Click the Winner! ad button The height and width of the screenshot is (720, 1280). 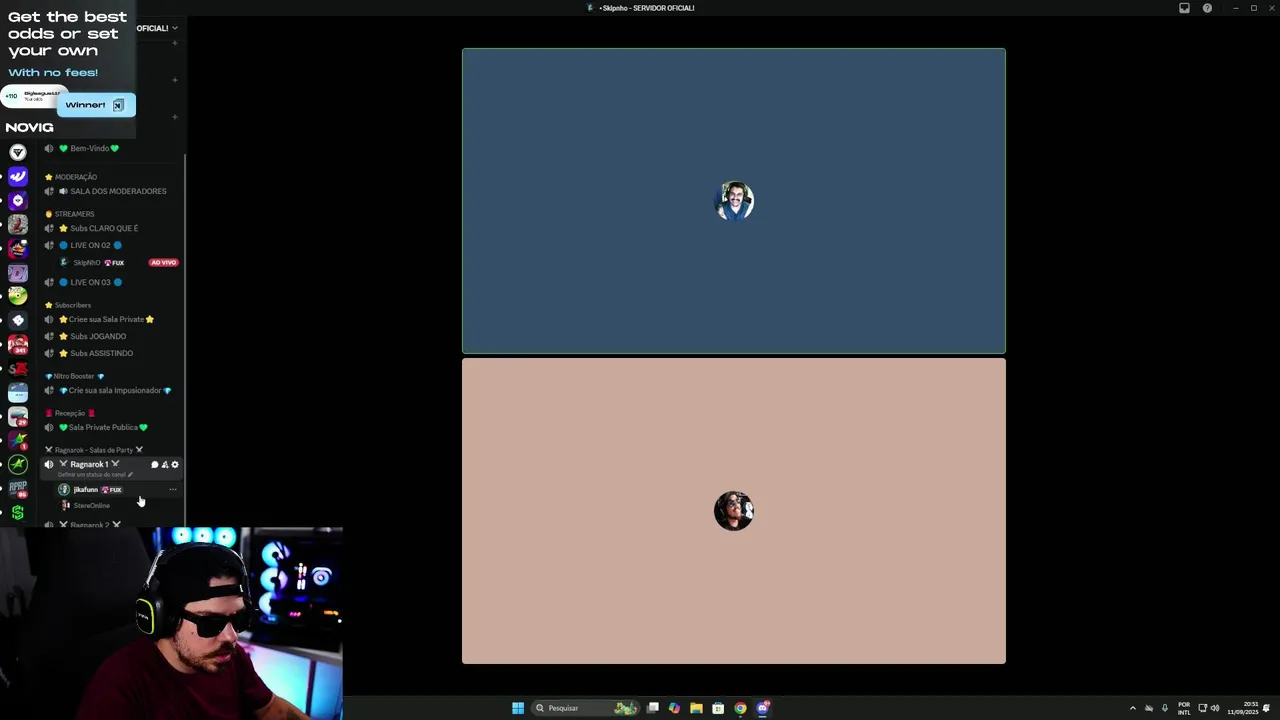(x=96, y=105)
